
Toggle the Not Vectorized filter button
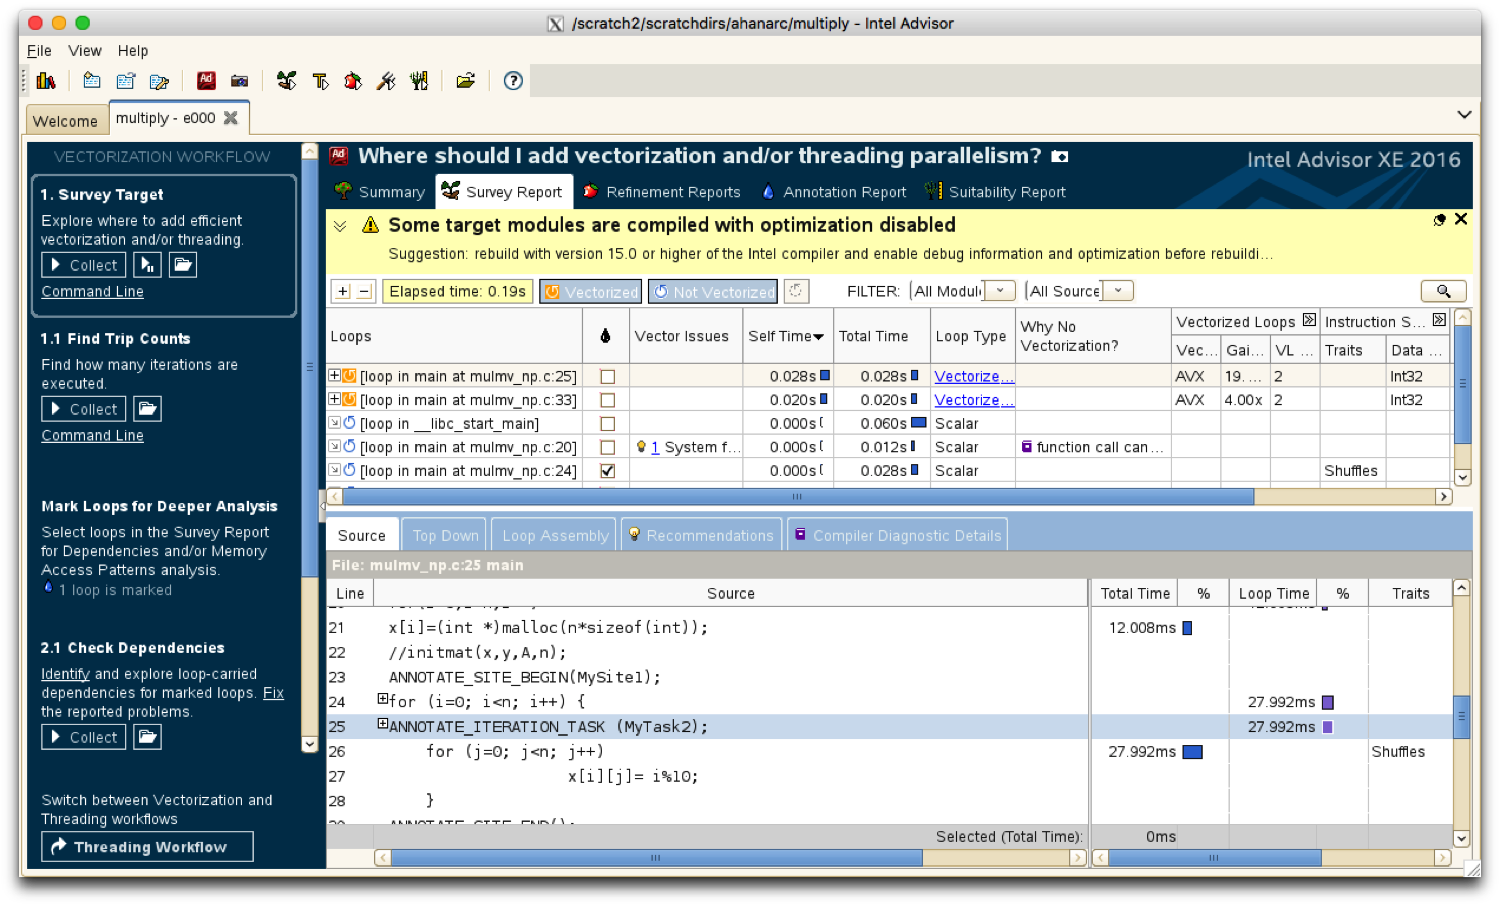pos(713,291)
